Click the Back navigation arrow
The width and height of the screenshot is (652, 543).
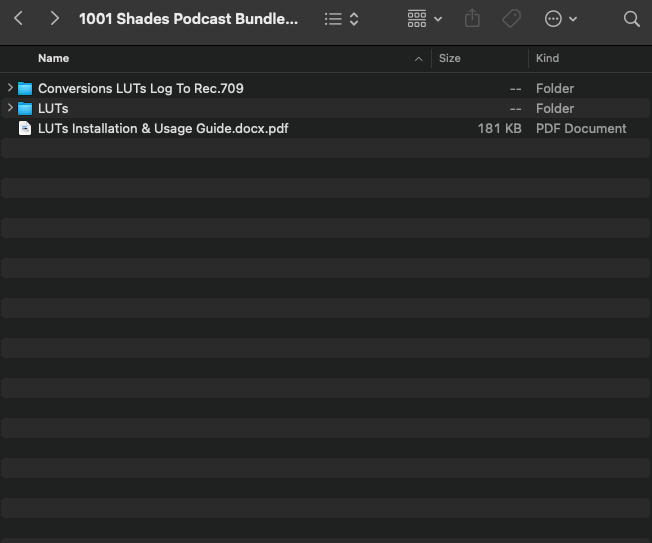pyautogui.click(x=19, y=19)
